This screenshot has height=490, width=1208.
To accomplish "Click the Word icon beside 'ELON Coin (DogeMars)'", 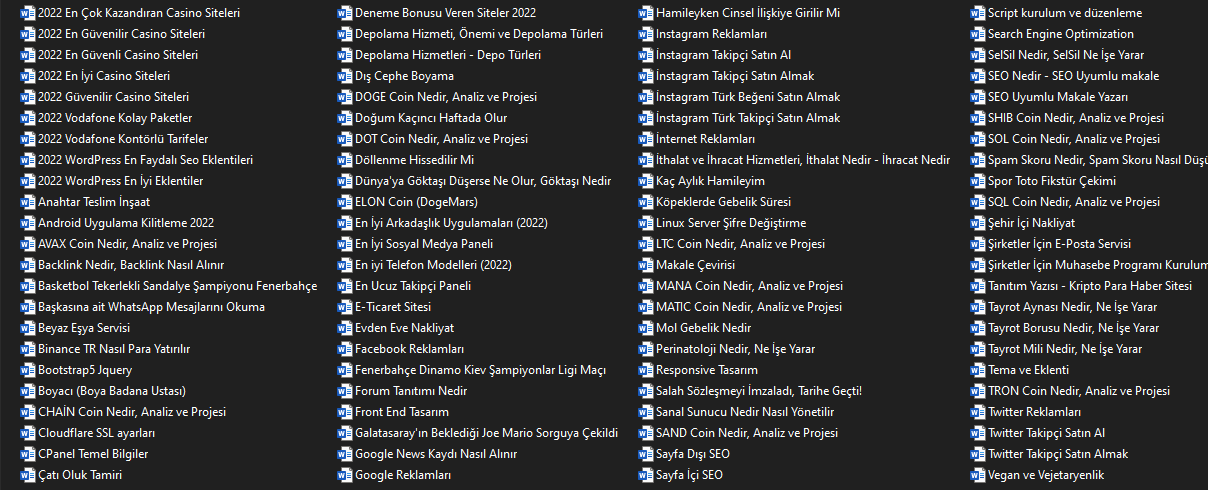I will point(345,202).
